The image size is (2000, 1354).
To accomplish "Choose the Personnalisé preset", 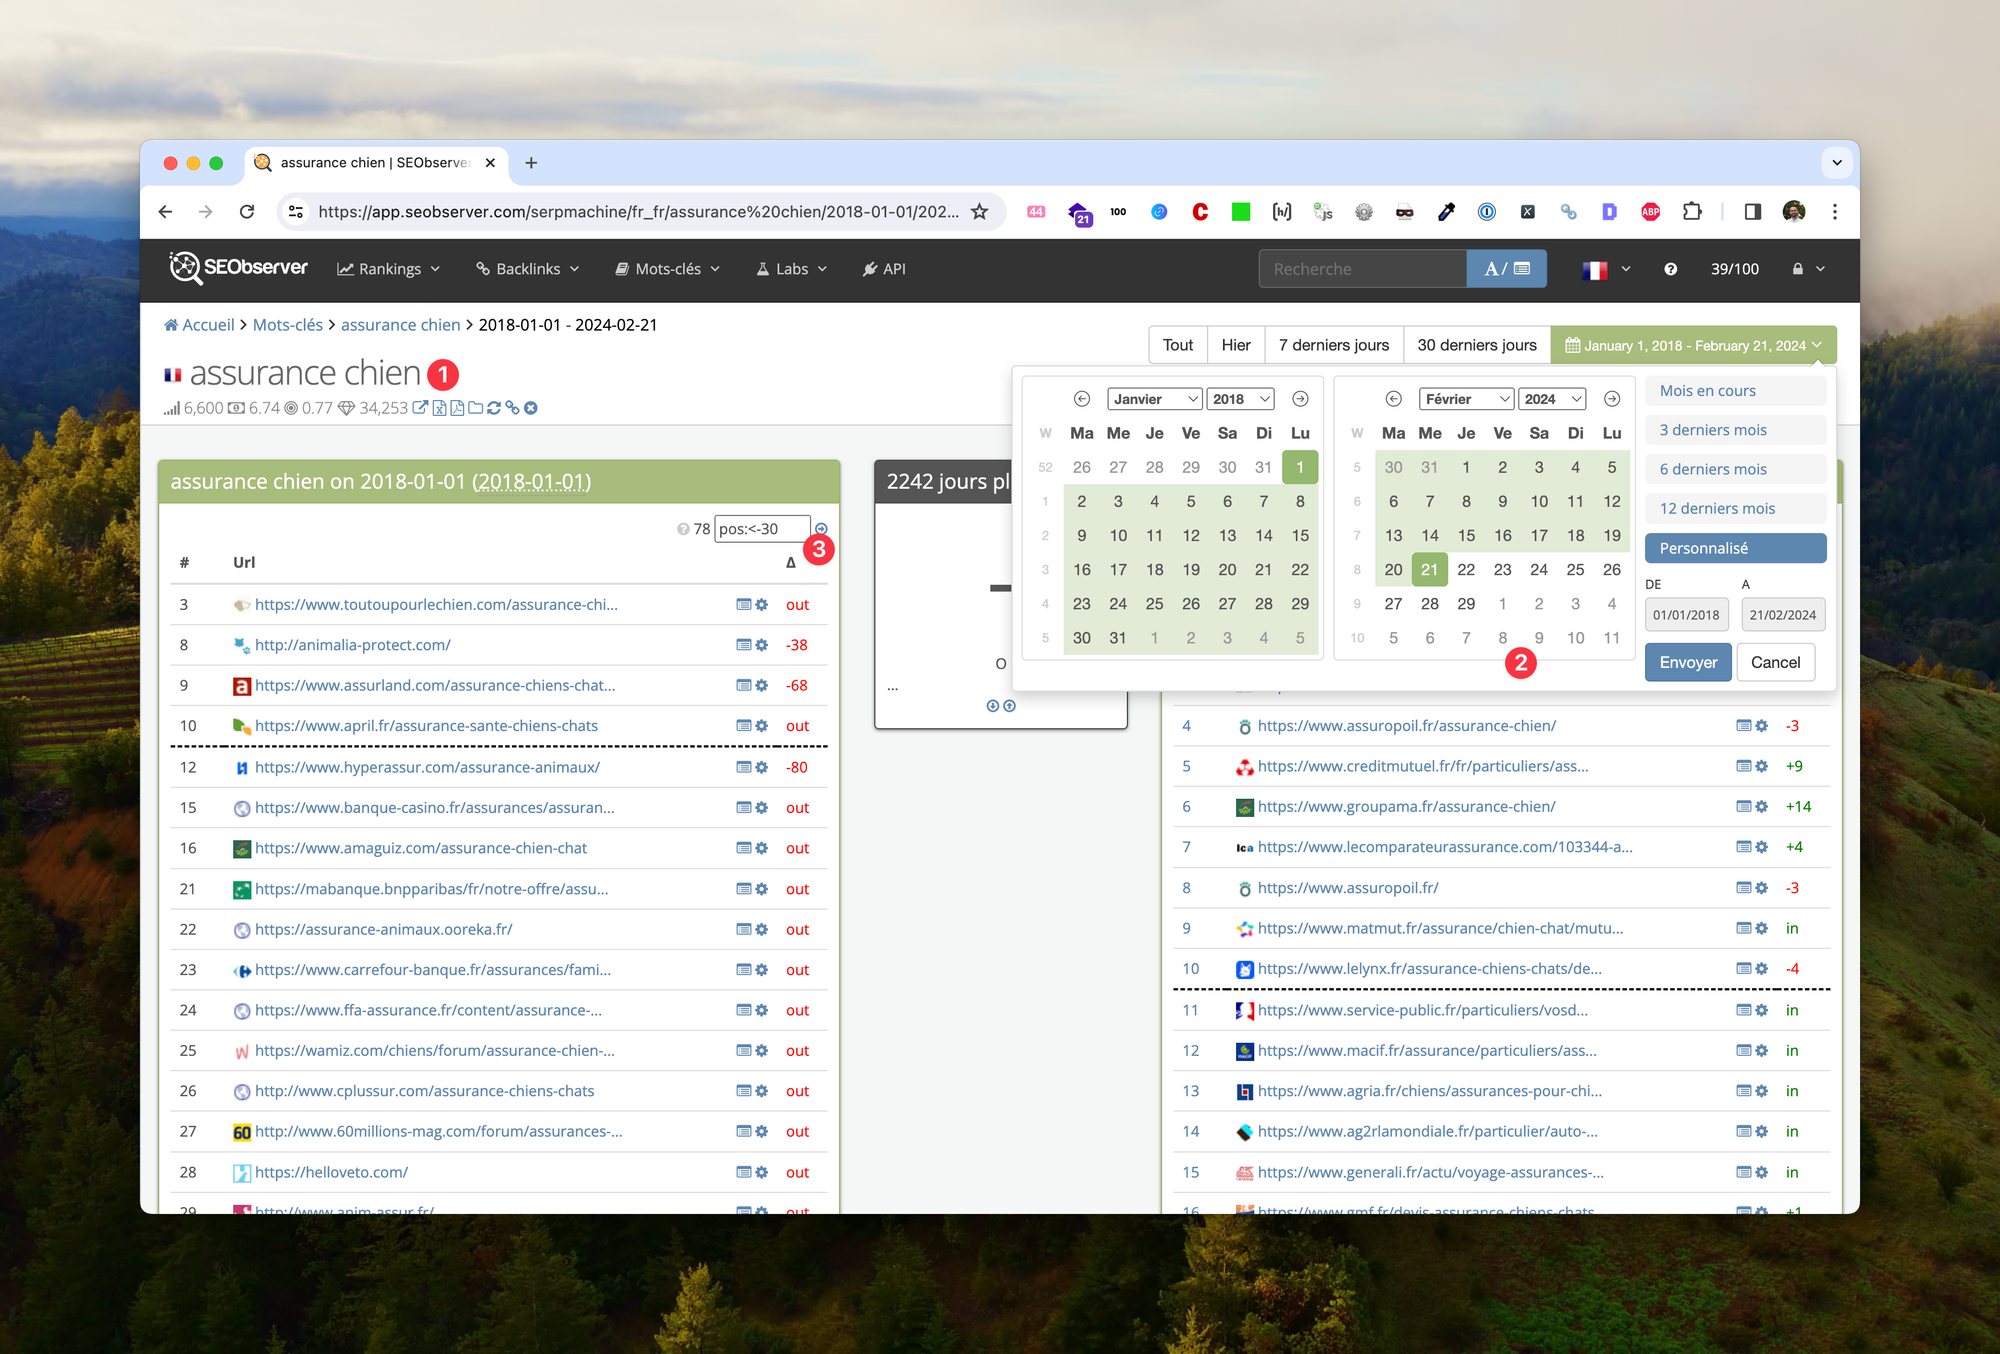I will [x=1736, y=548].
